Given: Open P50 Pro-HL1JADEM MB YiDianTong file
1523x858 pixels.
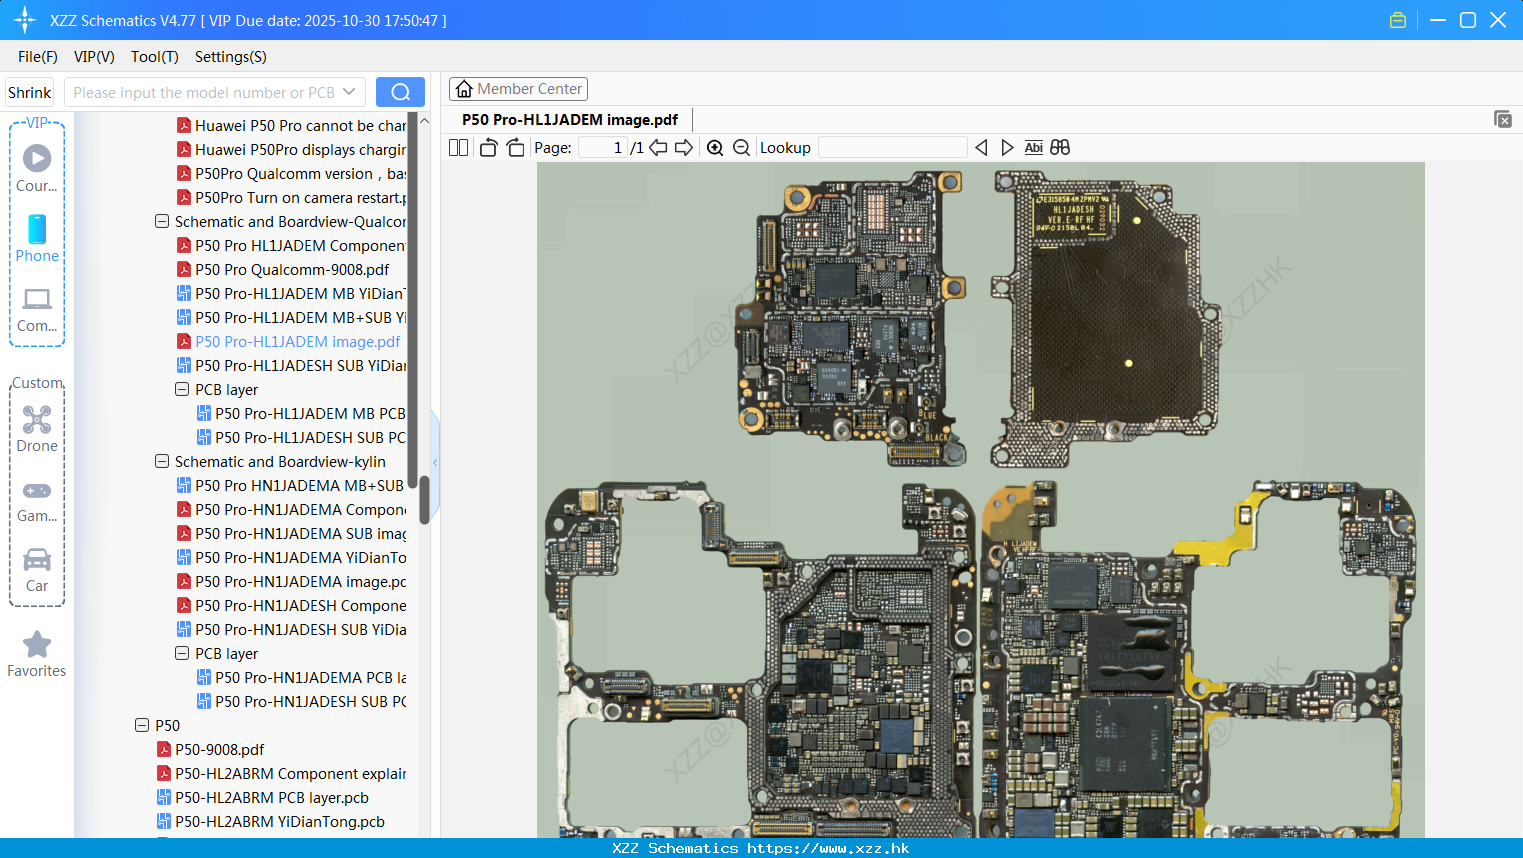Looking at the screenshot, I should pos(292,293).
